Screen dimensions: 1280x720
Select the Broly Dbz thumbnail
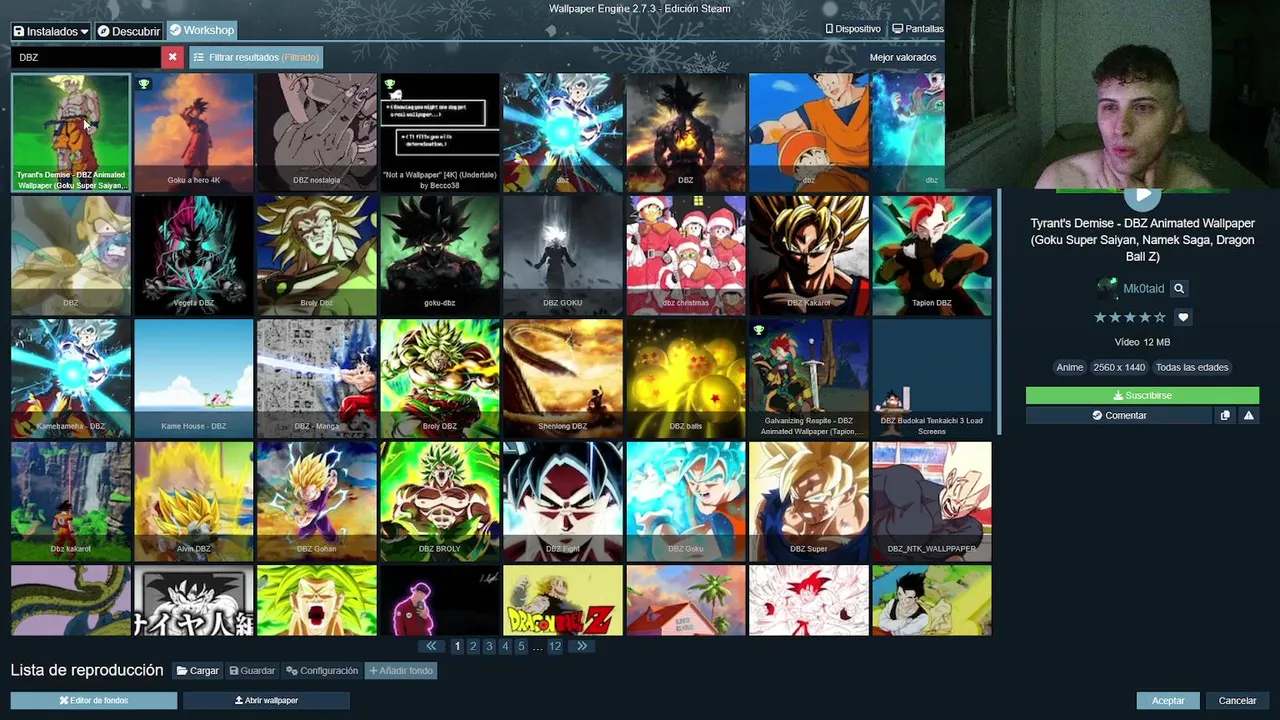[x=317, y=255]
